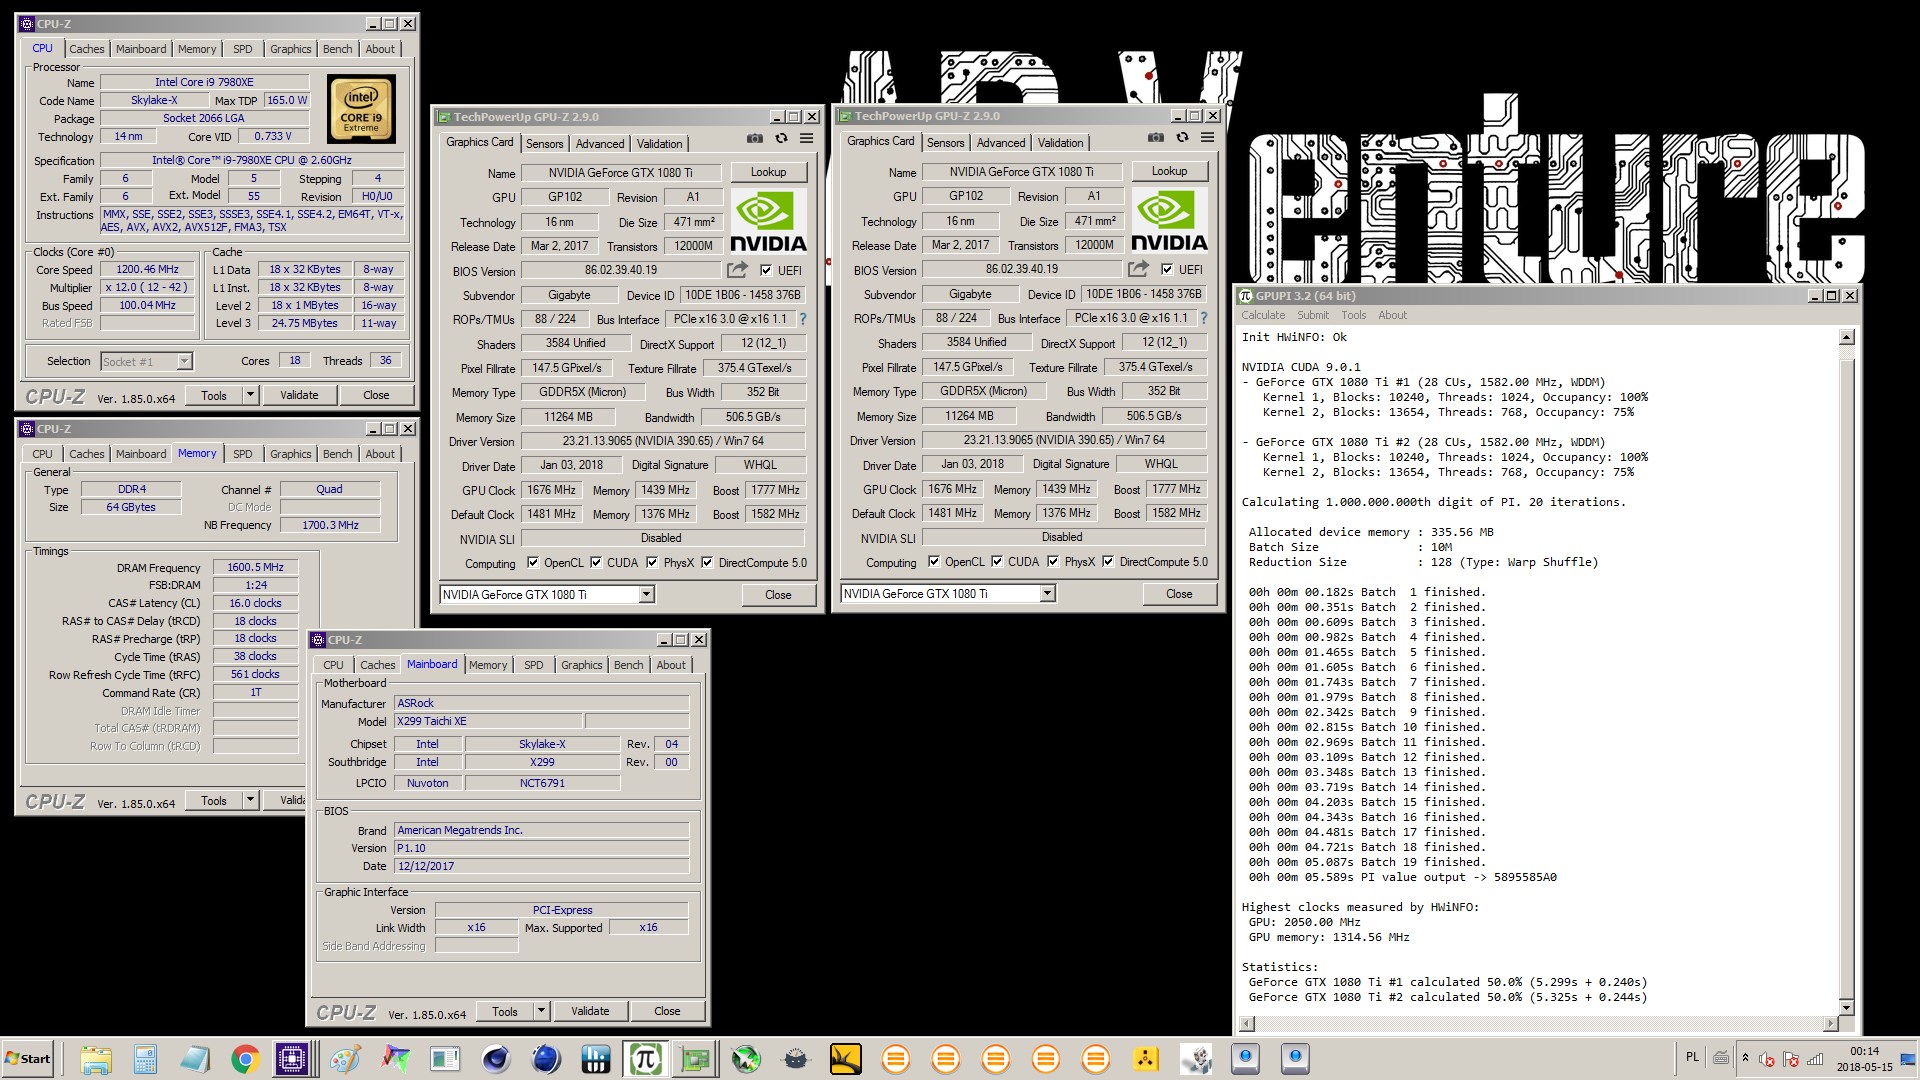Open GPU selector dropdown in left GPU-Z
1920x1080 pixels.
[646, 595]
